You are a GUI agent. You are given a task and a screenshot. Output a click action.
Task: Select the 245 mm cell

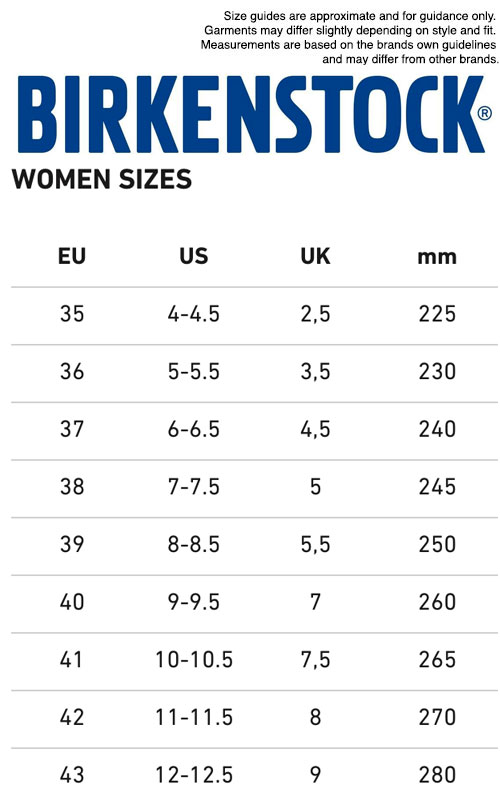point(437,487)
